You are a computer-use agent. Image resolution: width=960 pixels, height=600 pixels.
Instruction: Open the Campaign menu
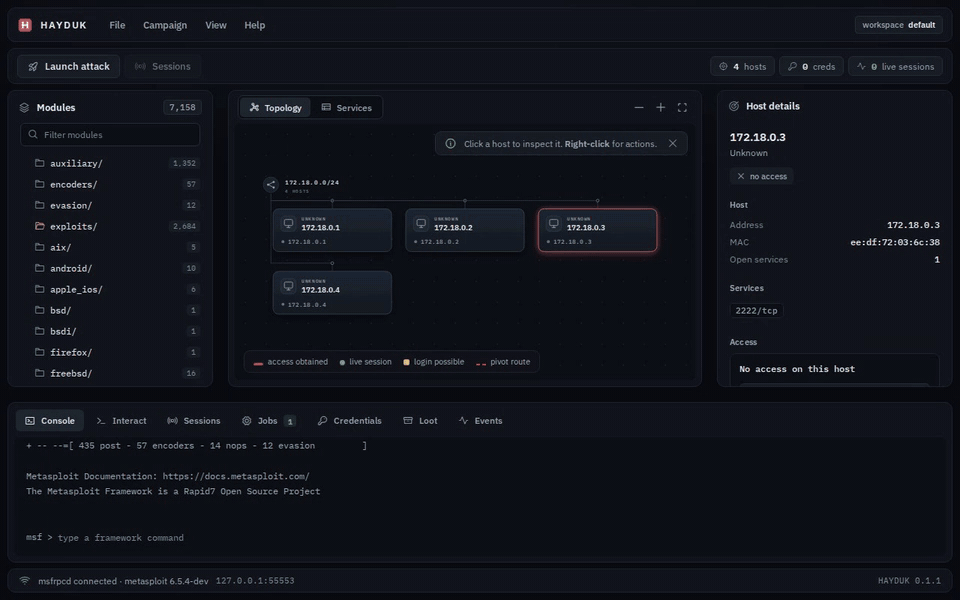point(165,25)
